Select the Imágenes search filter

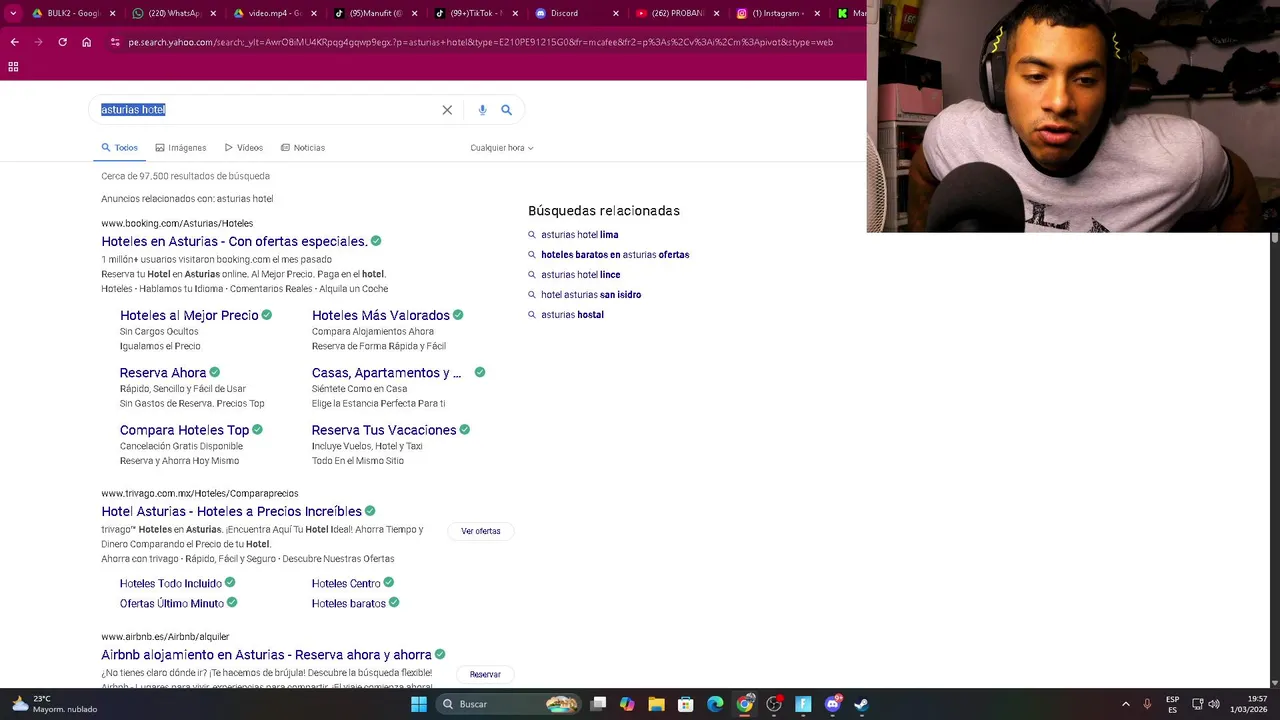181,148
